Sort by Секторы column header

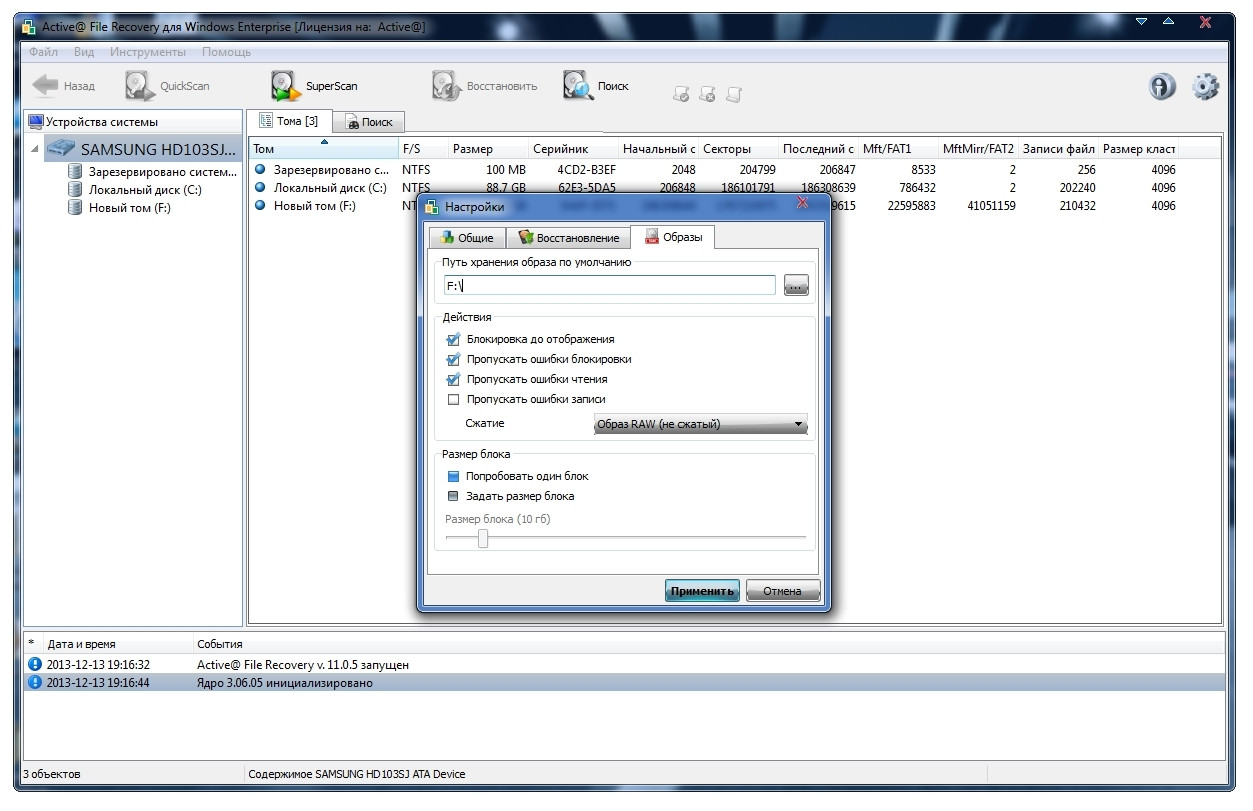738,148
